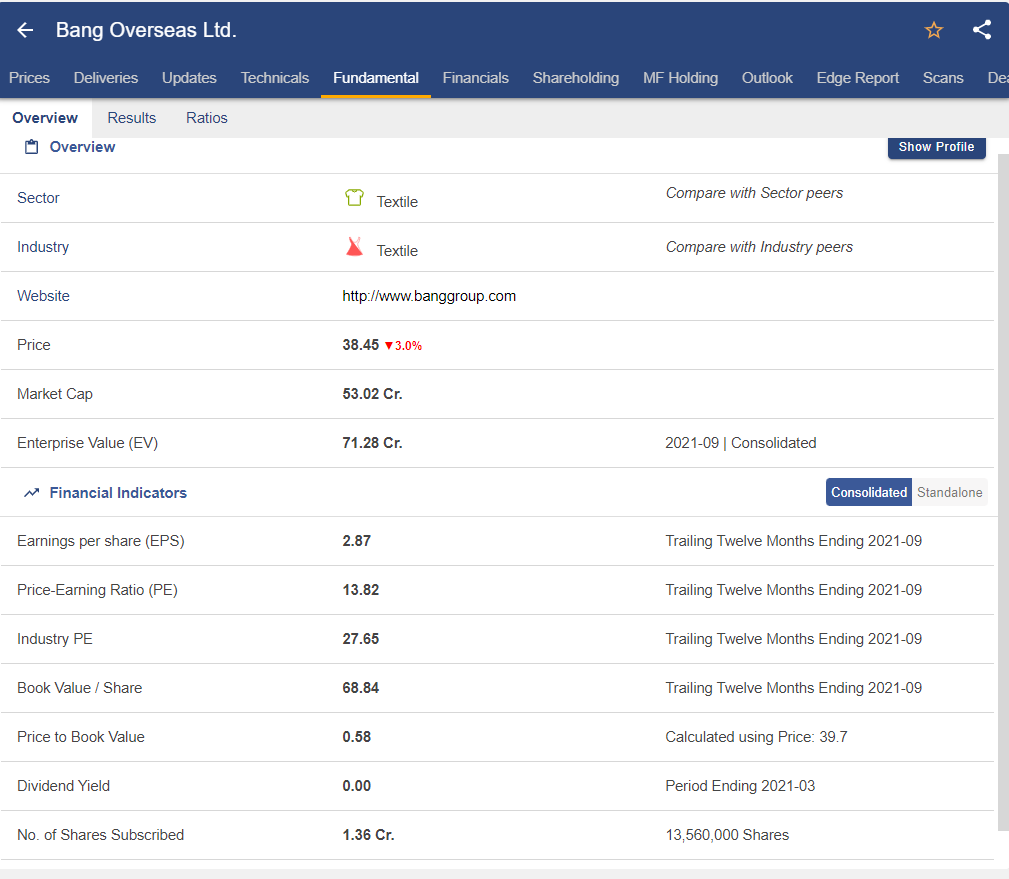Open the Scans tab
This screenshot has height=879, width=1009.
point(943,78)
